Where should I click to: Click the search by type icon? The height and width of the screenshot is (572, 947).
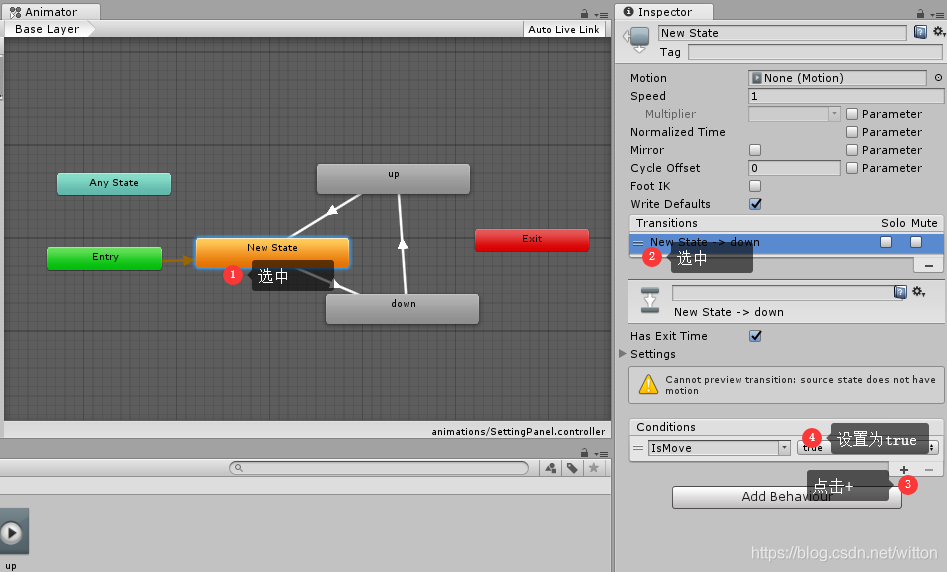[550, 468]
